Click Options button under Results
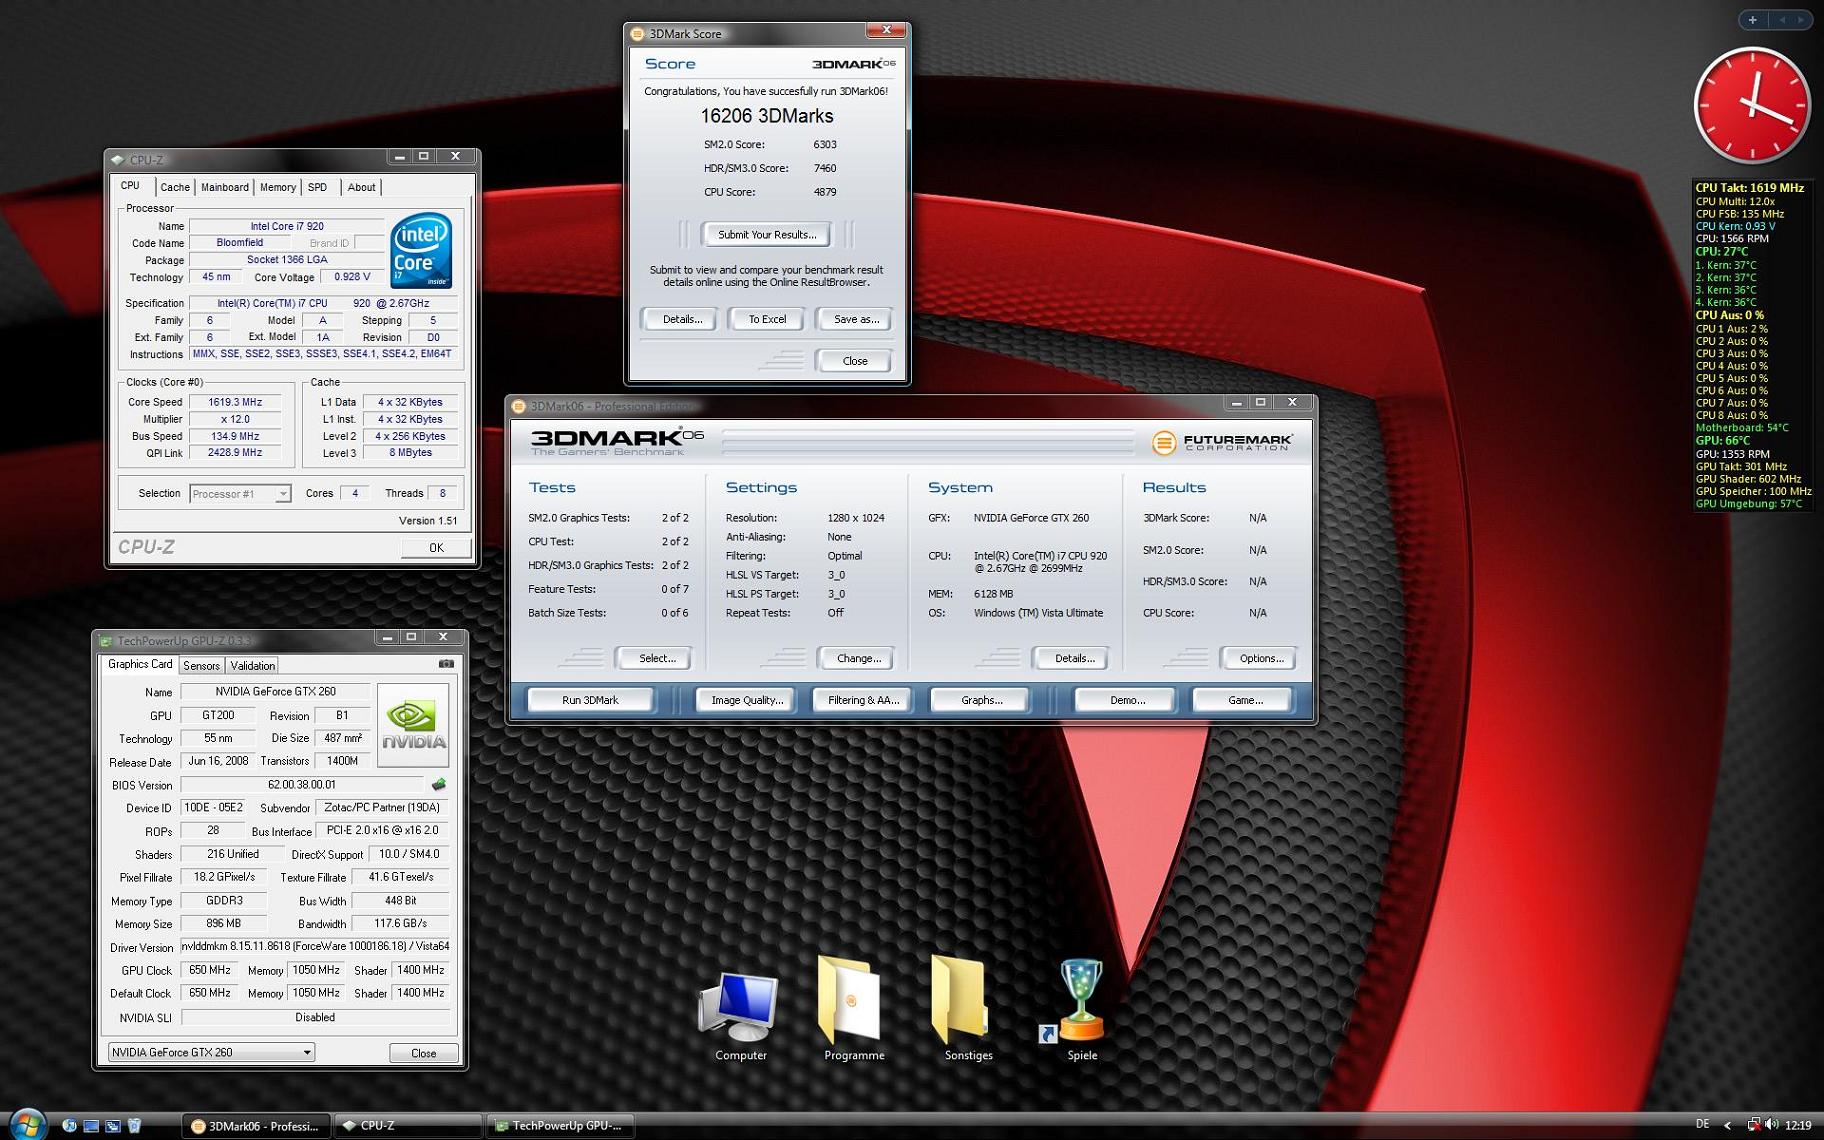 point(1260,658)
